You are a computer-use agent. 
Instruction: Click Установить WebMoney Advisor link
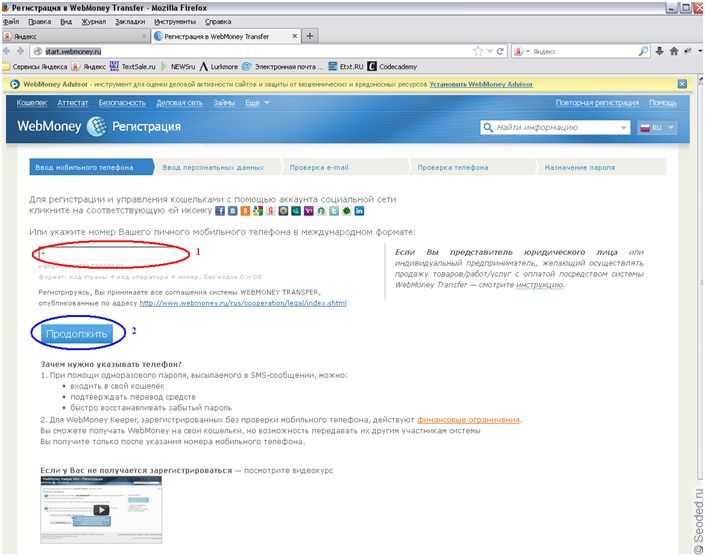click(x=481, y=84)
